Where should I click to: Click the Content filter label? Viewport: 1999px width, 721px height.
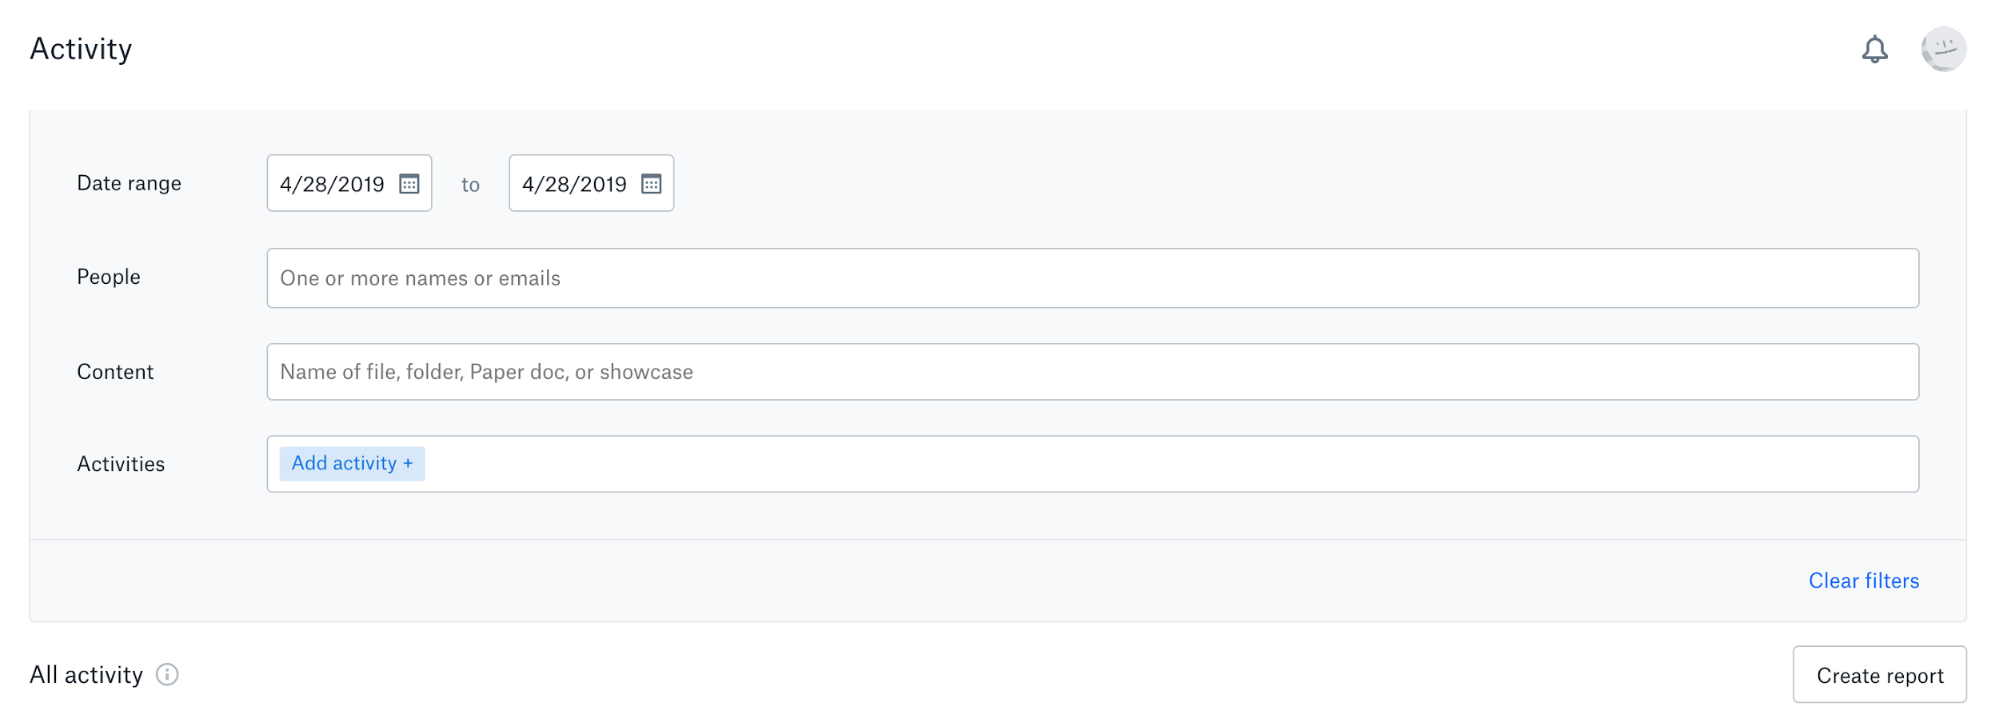pos(115,371)
